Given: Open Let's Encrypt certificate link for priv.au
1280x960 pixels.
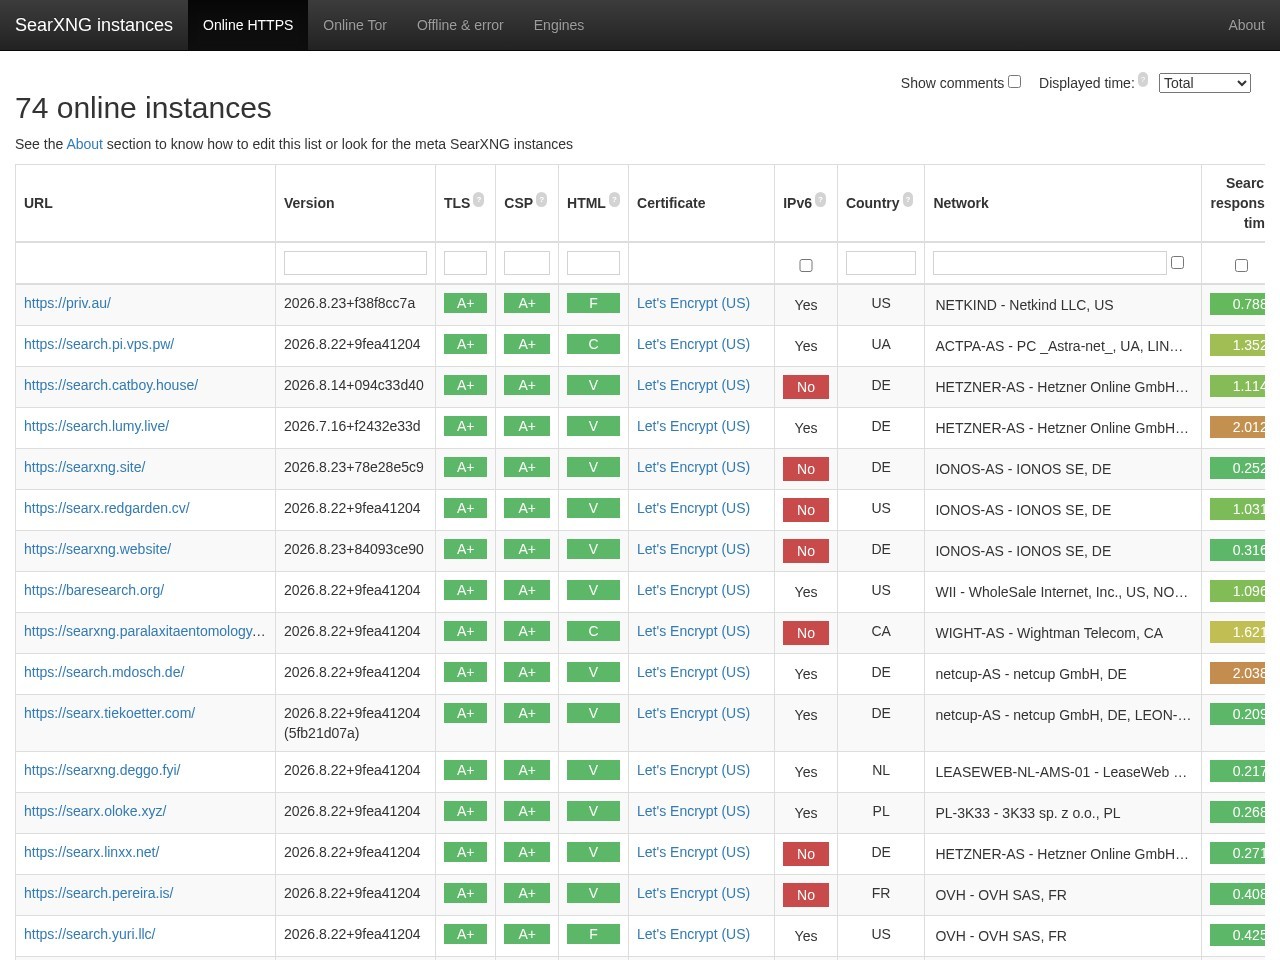Looking at the screenshot, I should [693, 303].
